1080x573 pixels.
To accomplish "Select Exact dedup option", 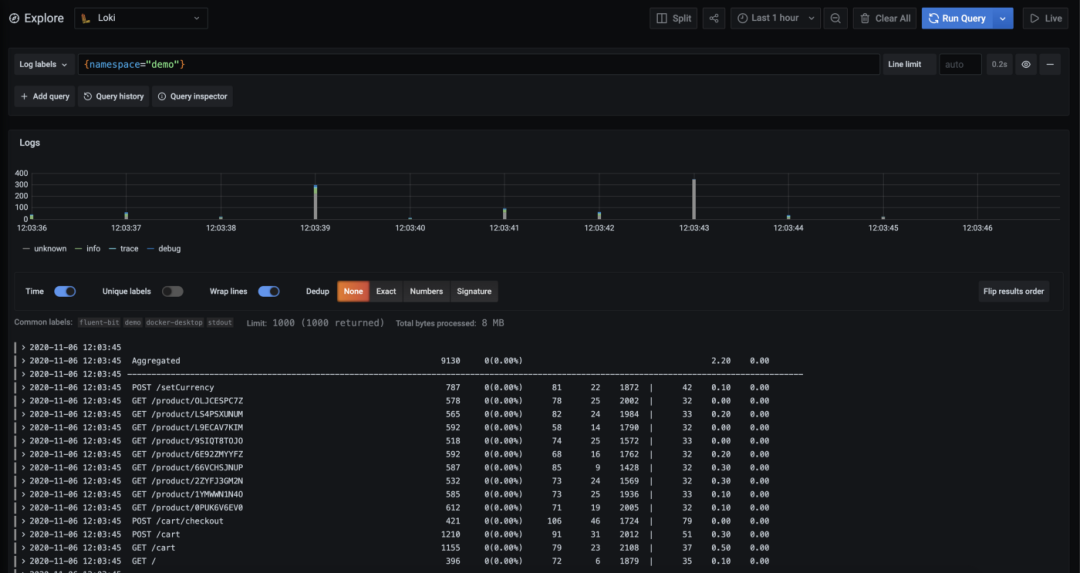I will [x=386, y=291].
